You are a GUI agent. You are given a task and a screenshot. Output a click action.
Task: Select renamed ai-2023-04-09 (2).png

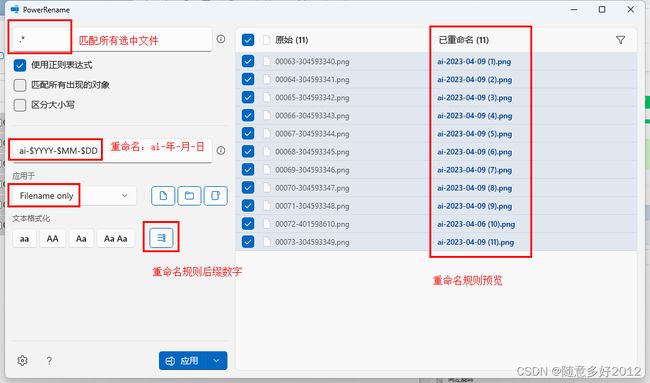pyautogui.click(x=474, y=80)
